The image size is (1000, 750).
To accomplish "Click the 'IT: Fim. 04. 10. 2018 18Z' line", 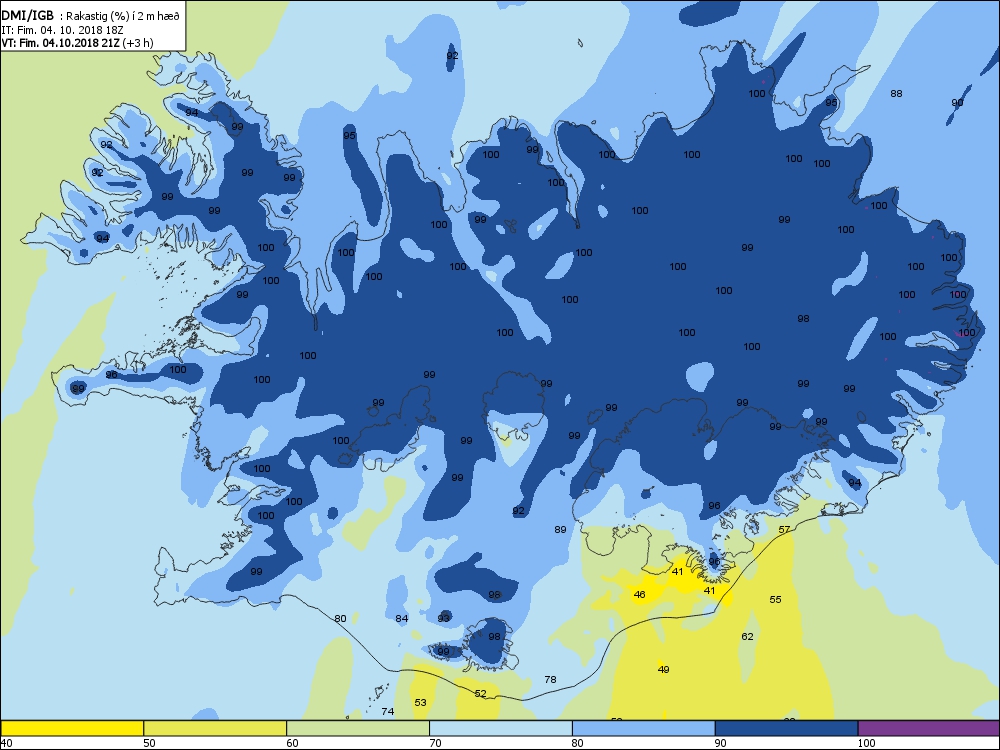I will click(x=60, y=30).
